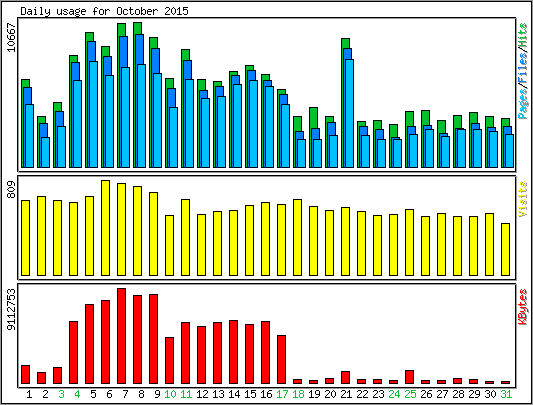Select the red KBytes bar for day 17
The width and height of the screenshot is (533, 405).
pyautogui.click(x=281, y=359)
